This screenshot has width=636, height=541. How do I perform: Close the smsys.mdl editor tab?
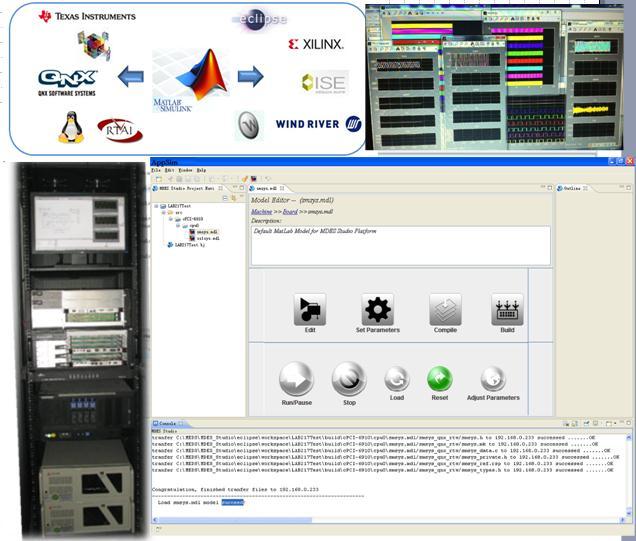(x=281, y=188)
